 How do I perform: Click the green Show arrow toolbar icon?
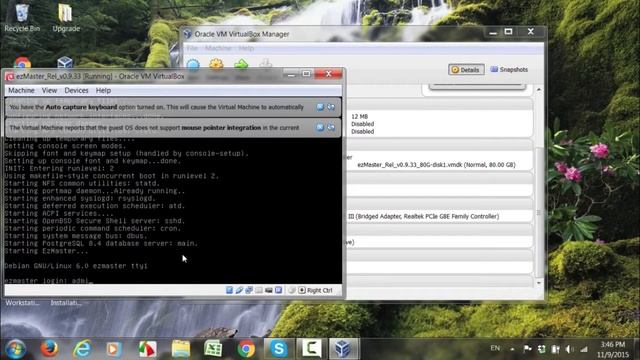point(241,64)
